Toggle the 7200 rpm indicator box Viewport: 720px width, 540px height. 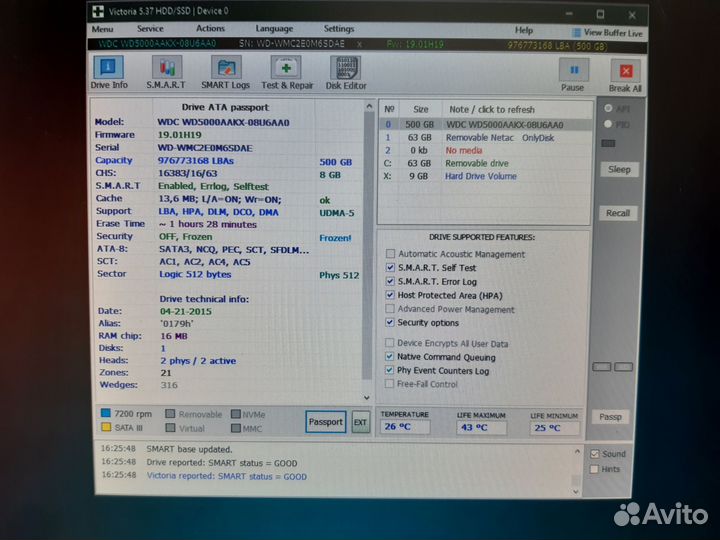click(106, 413)
